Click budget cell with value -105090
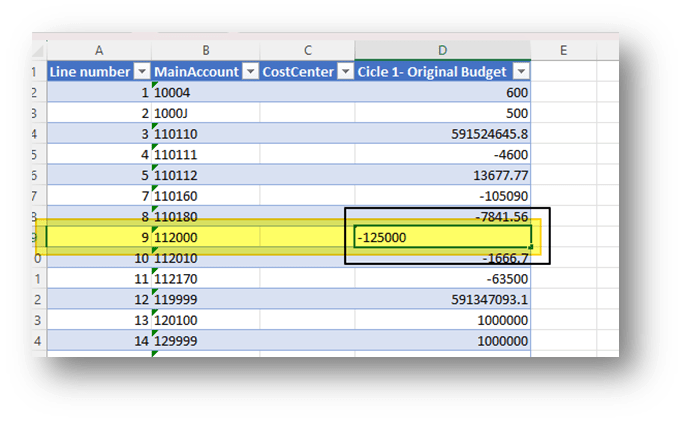The height and width of the screenshot is (422, 684). point(442,196)
